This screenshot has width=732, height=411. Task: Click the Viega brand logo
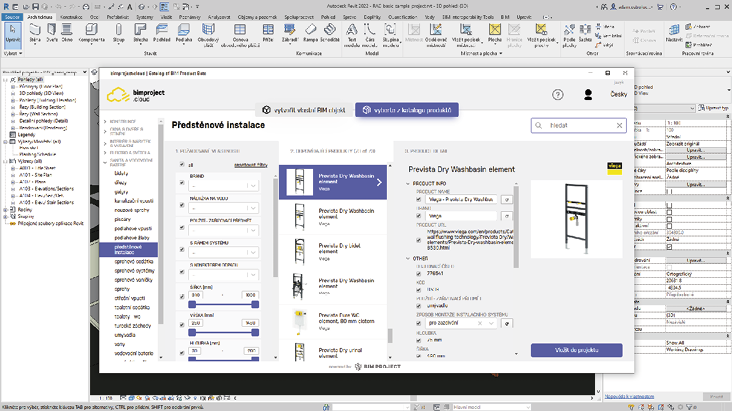coord(615,168)
